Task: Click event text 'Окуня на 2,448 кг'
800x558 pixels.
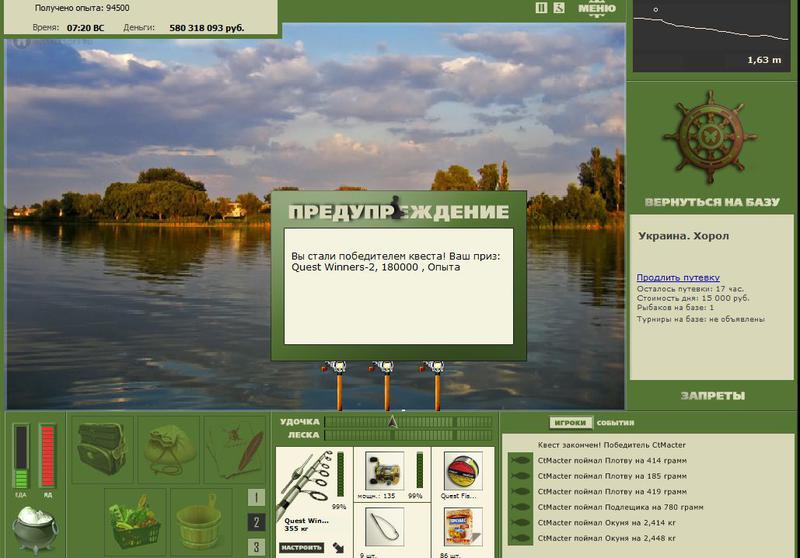Action: click(640, 538)
